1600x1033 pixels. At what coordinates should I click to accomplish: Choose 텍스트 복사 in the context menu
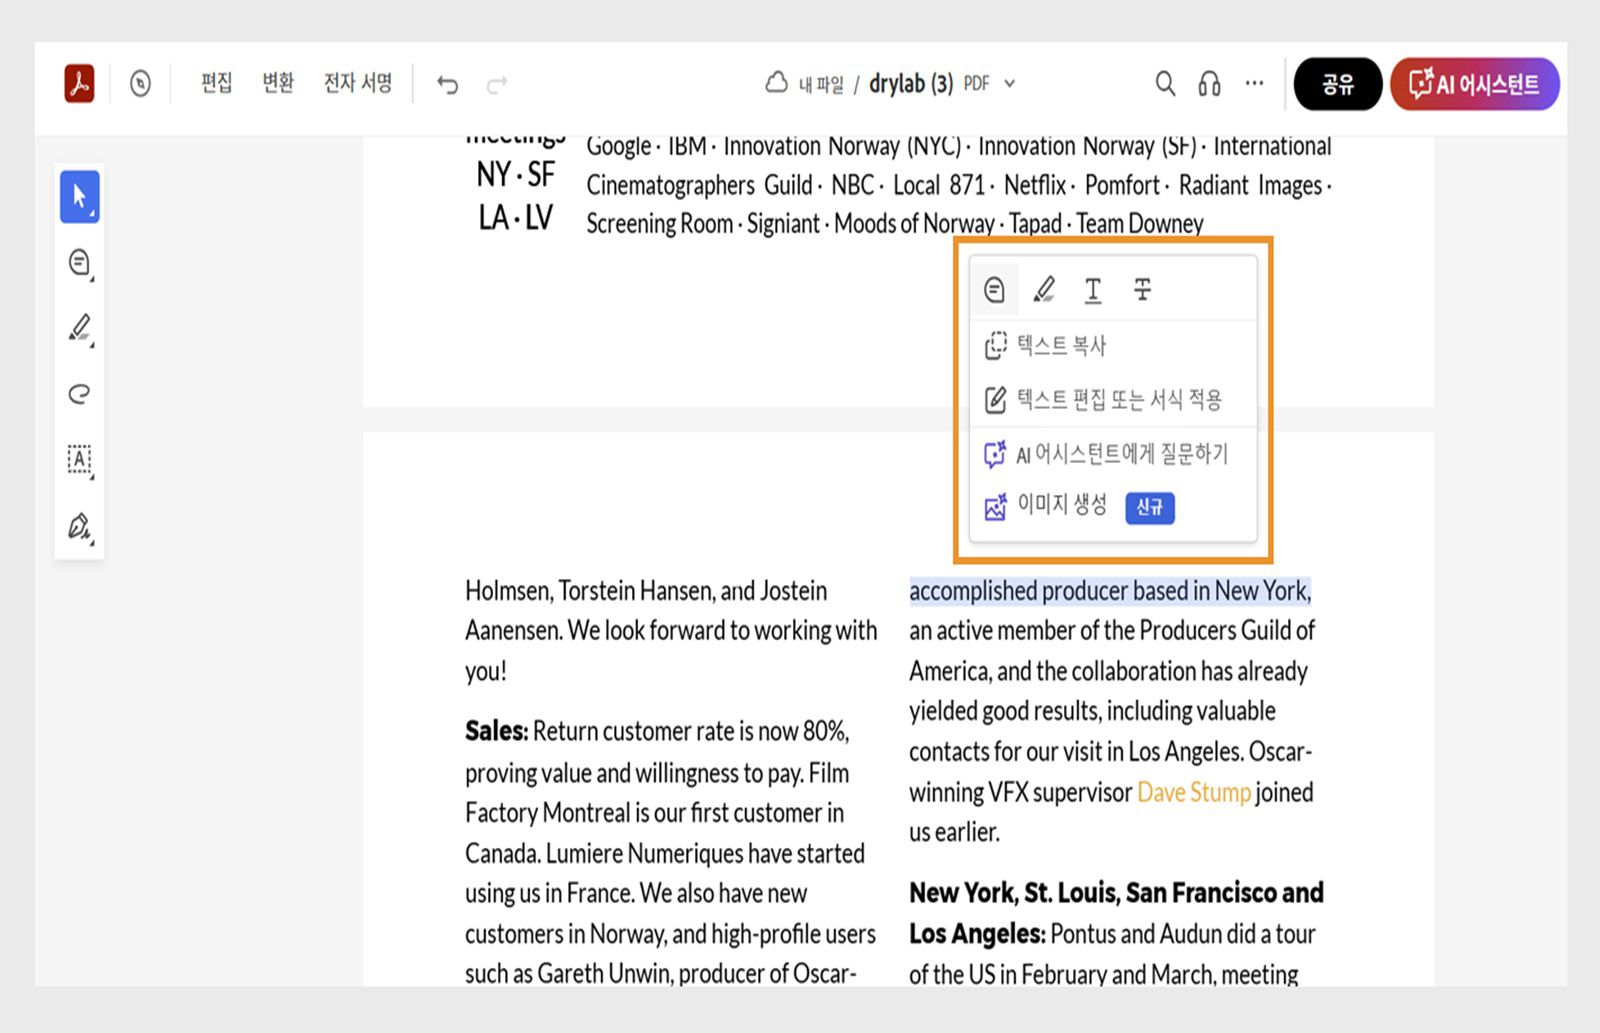pos(1112,346)
